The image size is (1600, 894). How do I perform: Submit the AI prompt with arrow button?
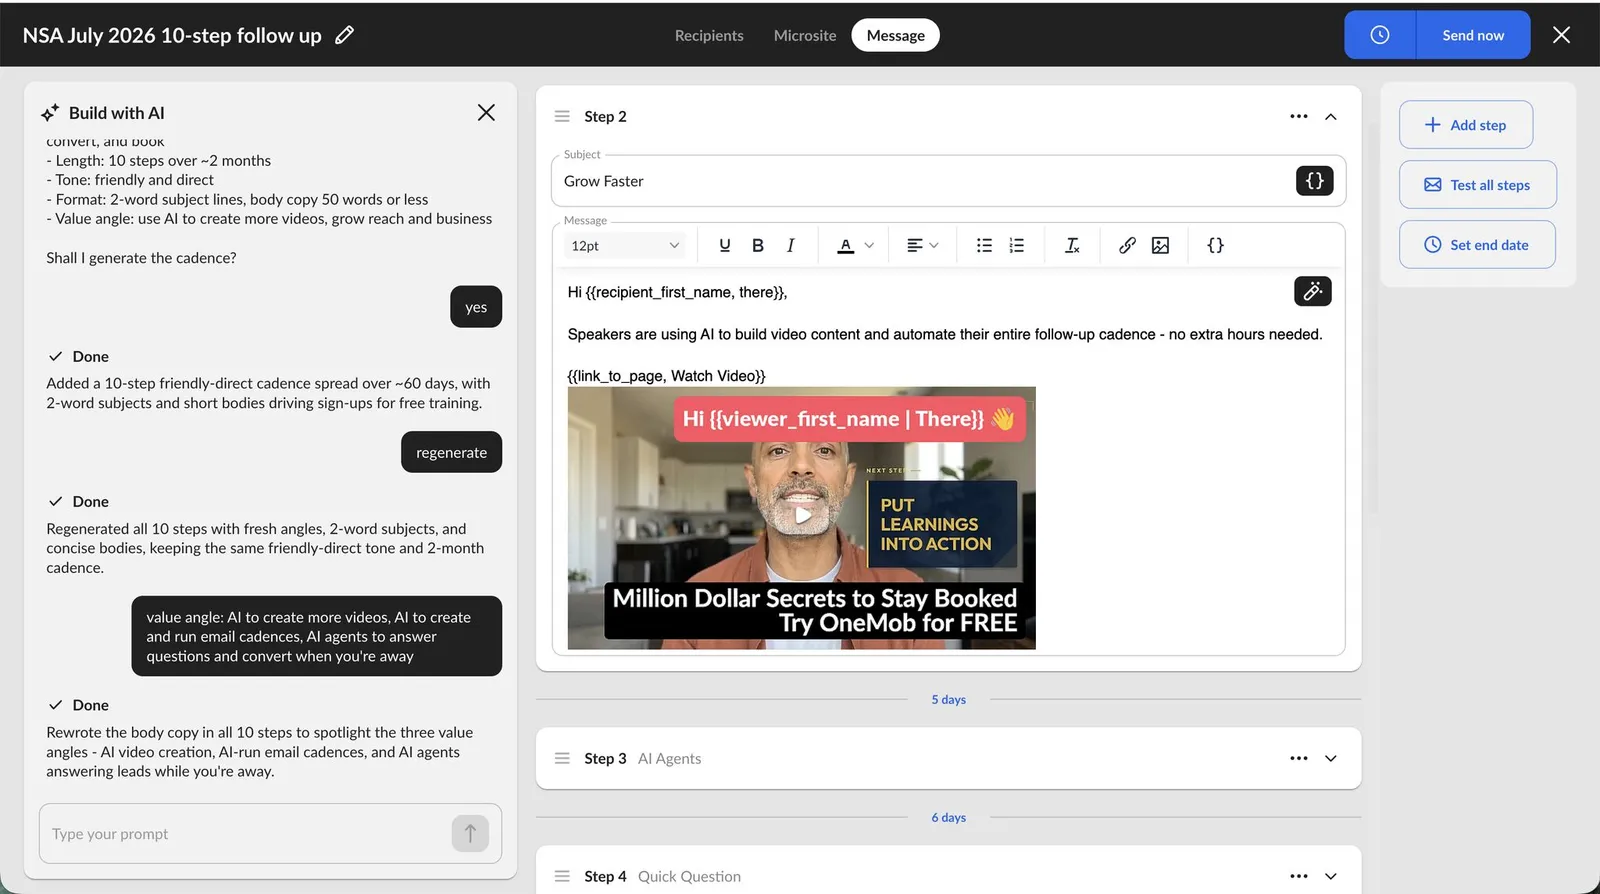pyautogui.click(x=470, y=833)
